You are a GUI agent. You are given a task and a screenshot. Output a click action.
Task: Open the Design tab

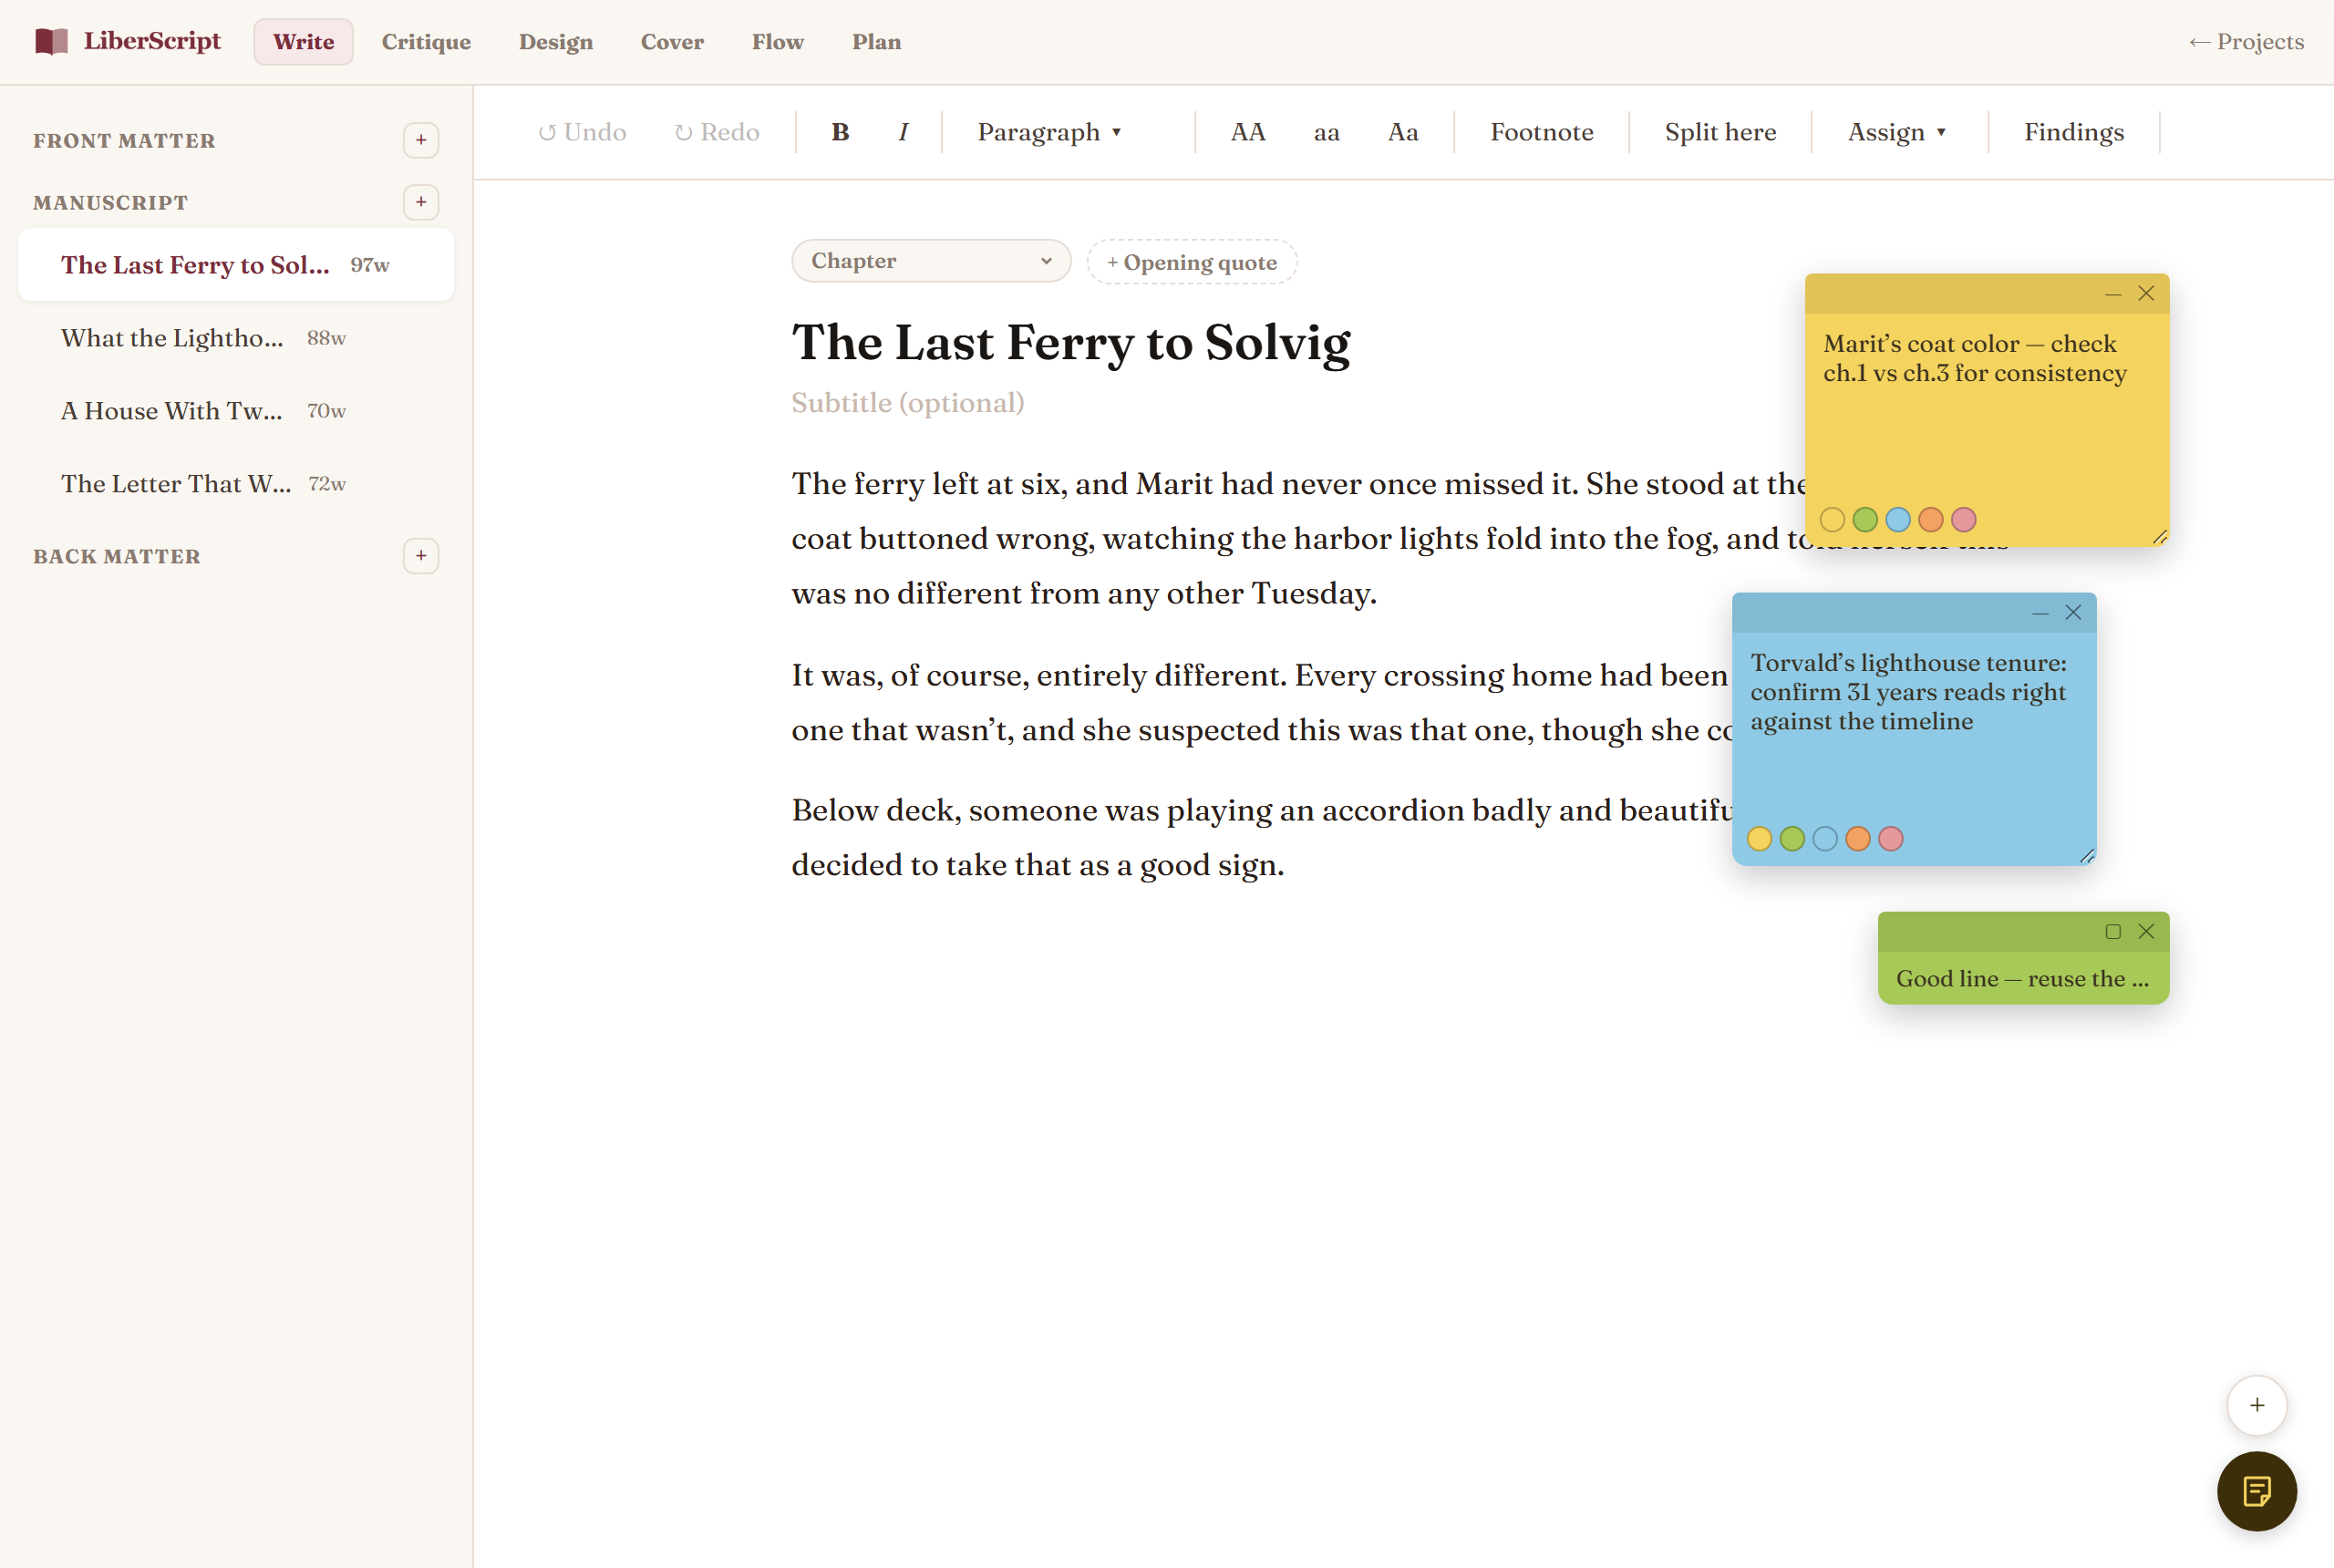[556, 42]
